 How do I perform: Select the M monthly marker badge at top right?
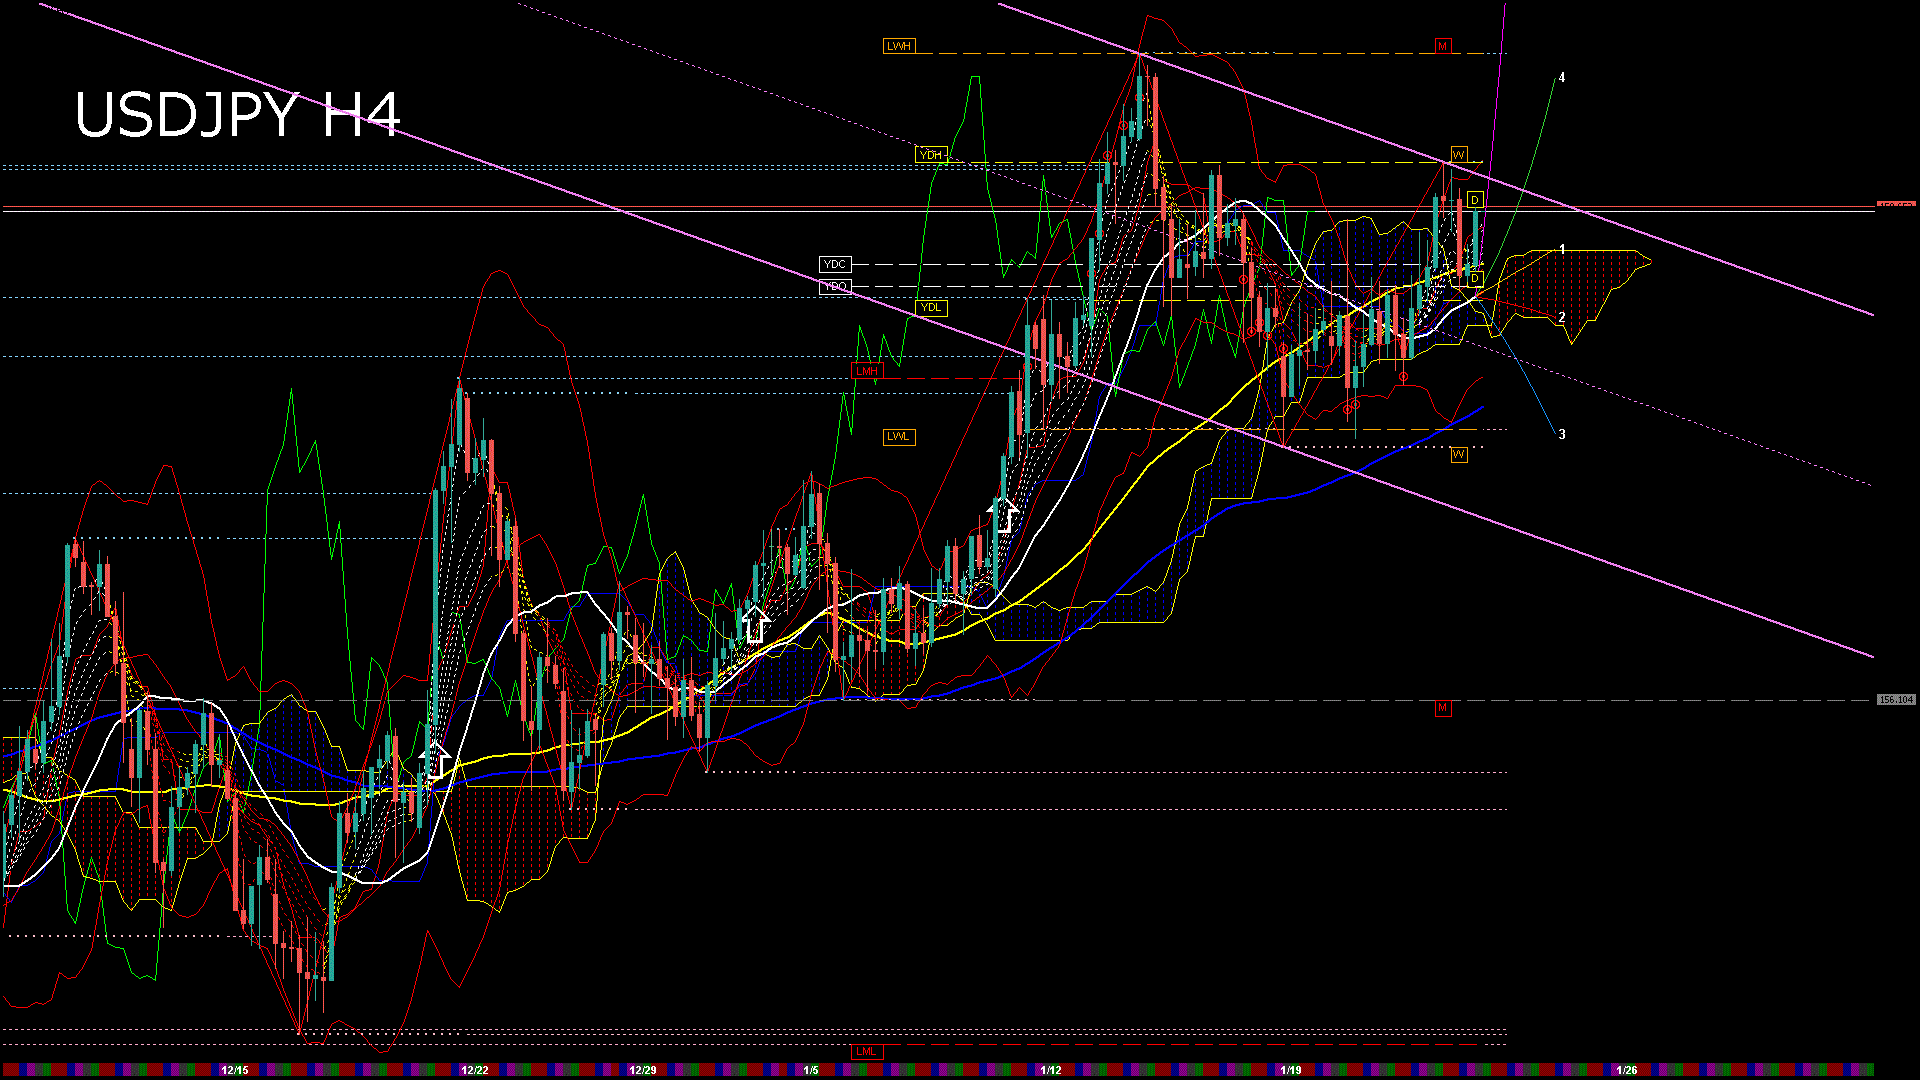pyautogui.click(x=1441, y=44)
